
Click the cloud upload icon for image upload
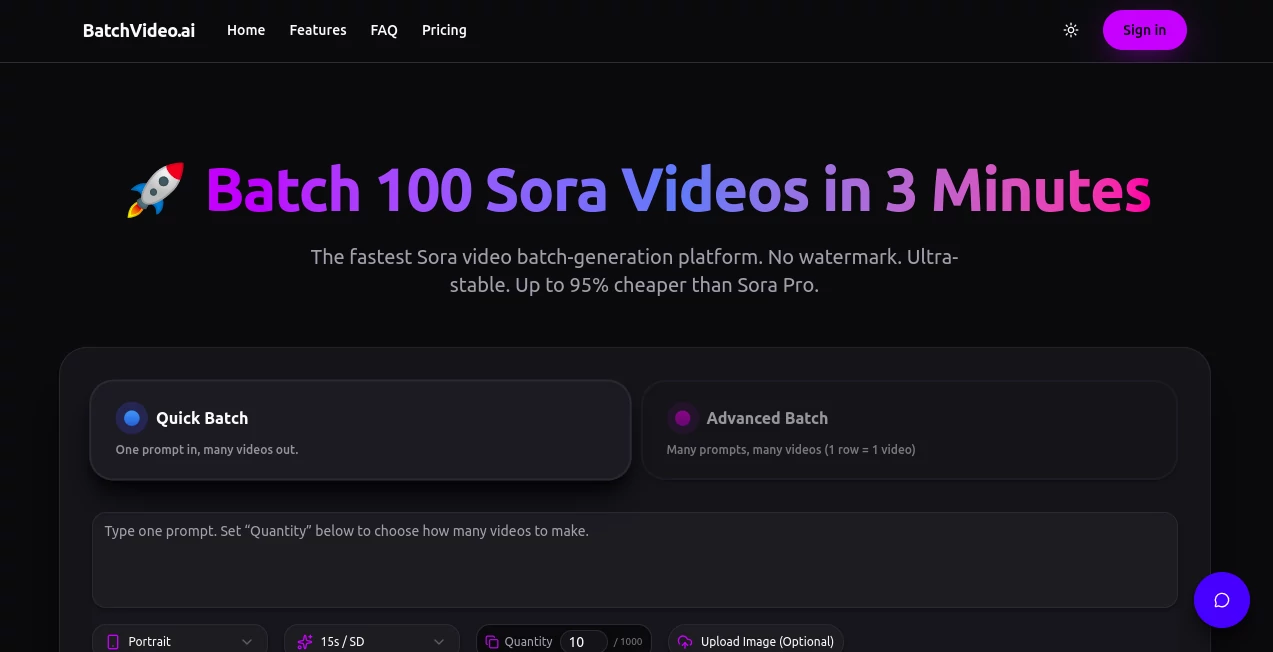click(x=685, y=641)
